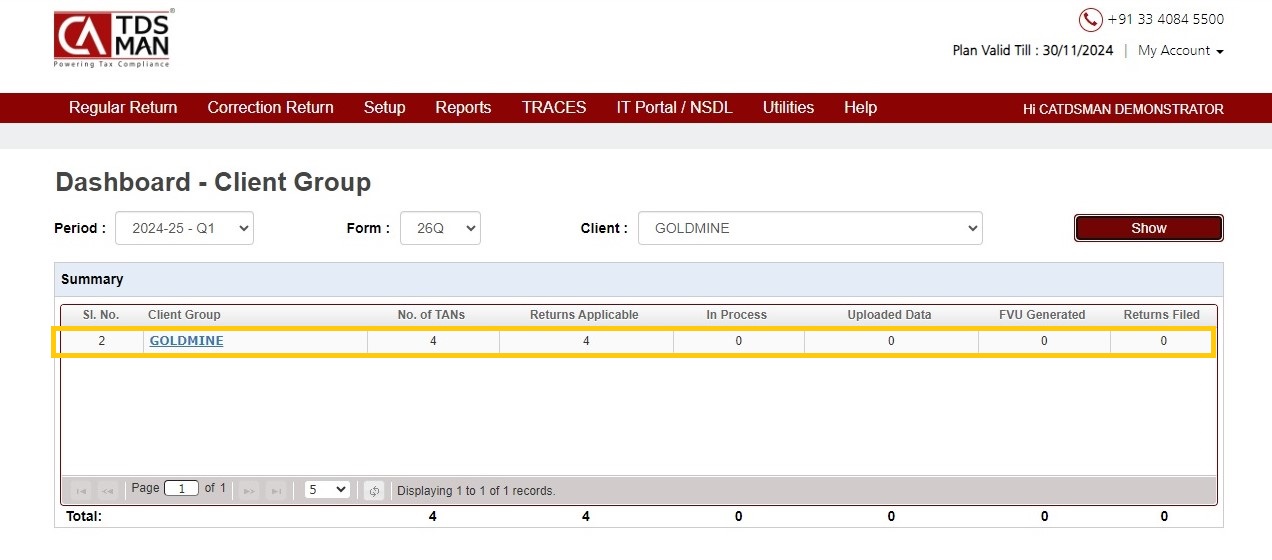Click the Returns Filed column header
Screen dimensions: 1272x560
click(1161, 314)
